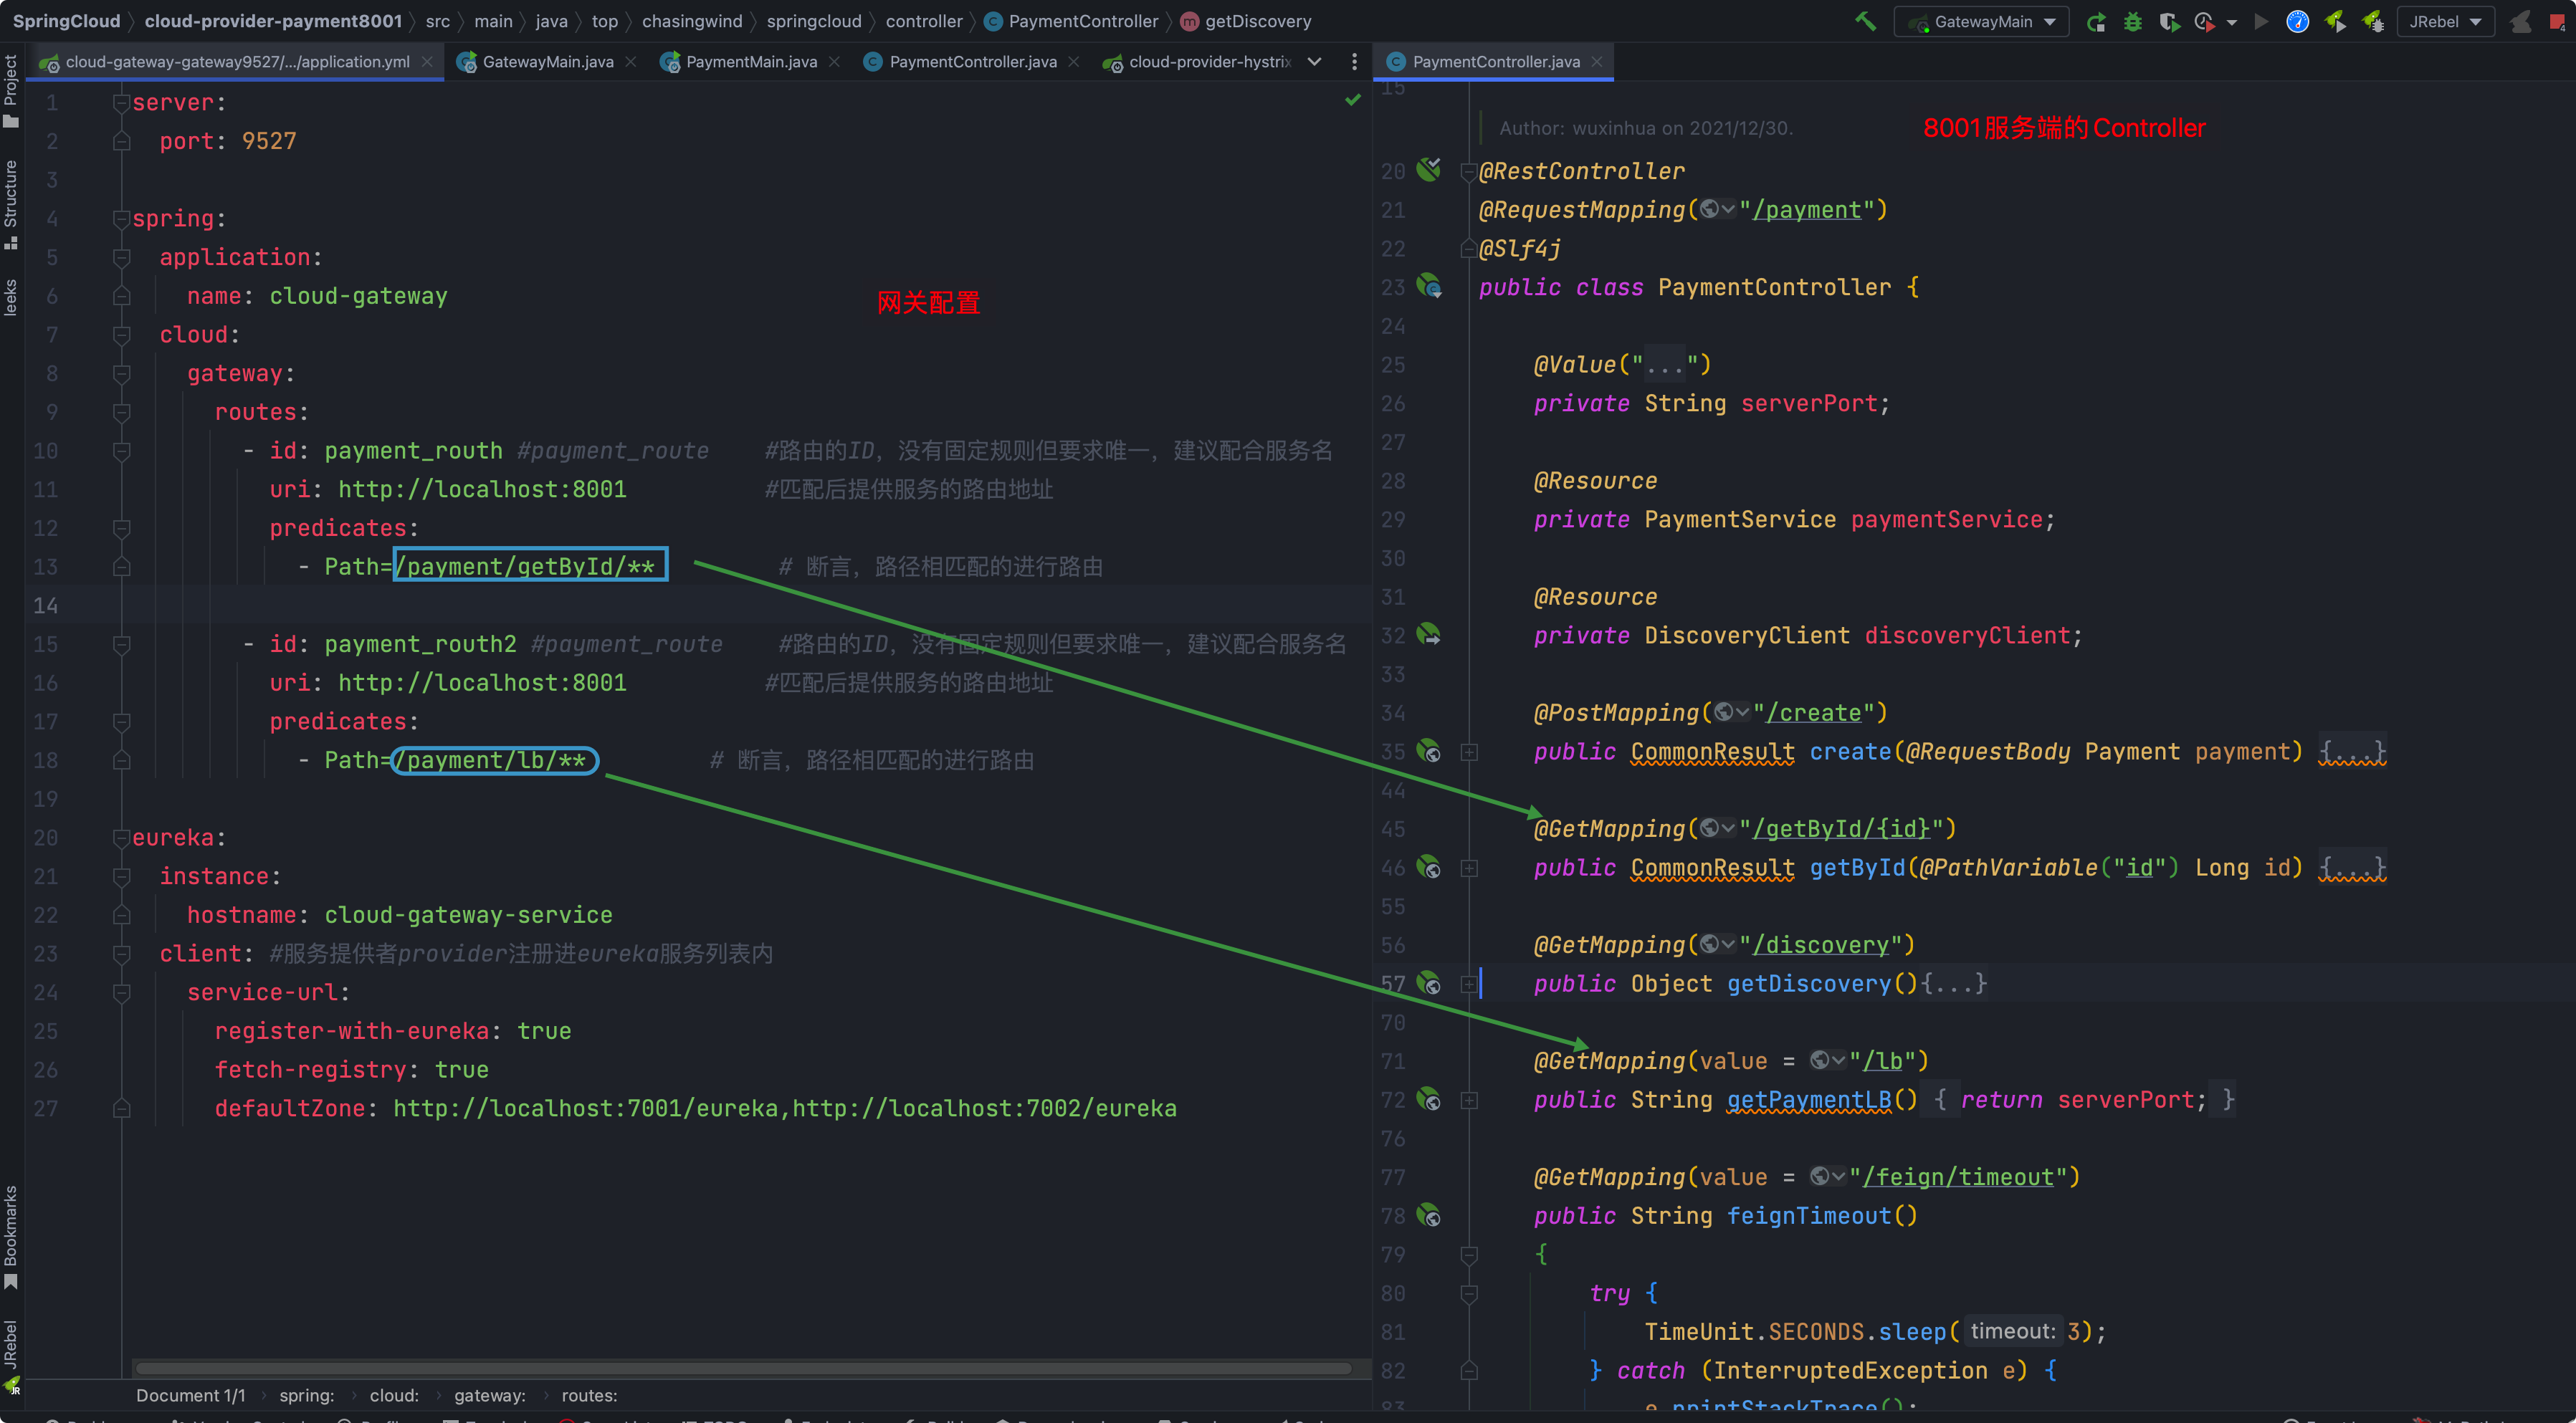Click the green Rerun GatewayMain icon

pos(2096,21)
